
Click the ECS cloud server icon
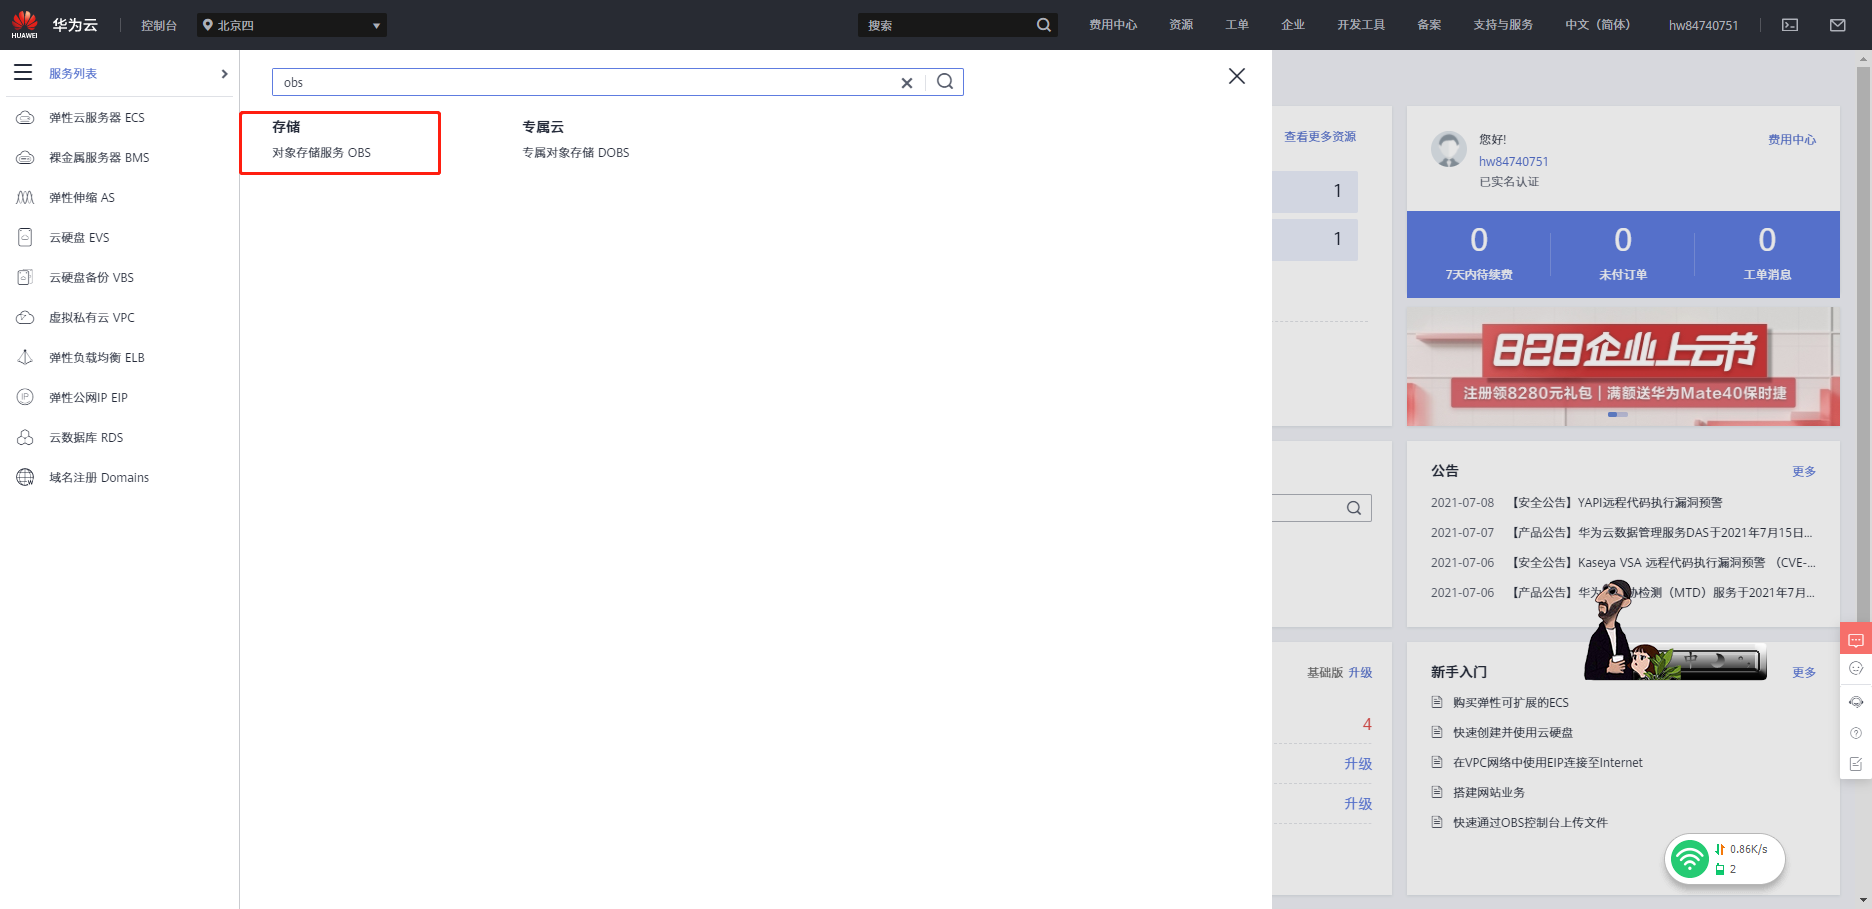pyautogui.click(x=25, y=118)
